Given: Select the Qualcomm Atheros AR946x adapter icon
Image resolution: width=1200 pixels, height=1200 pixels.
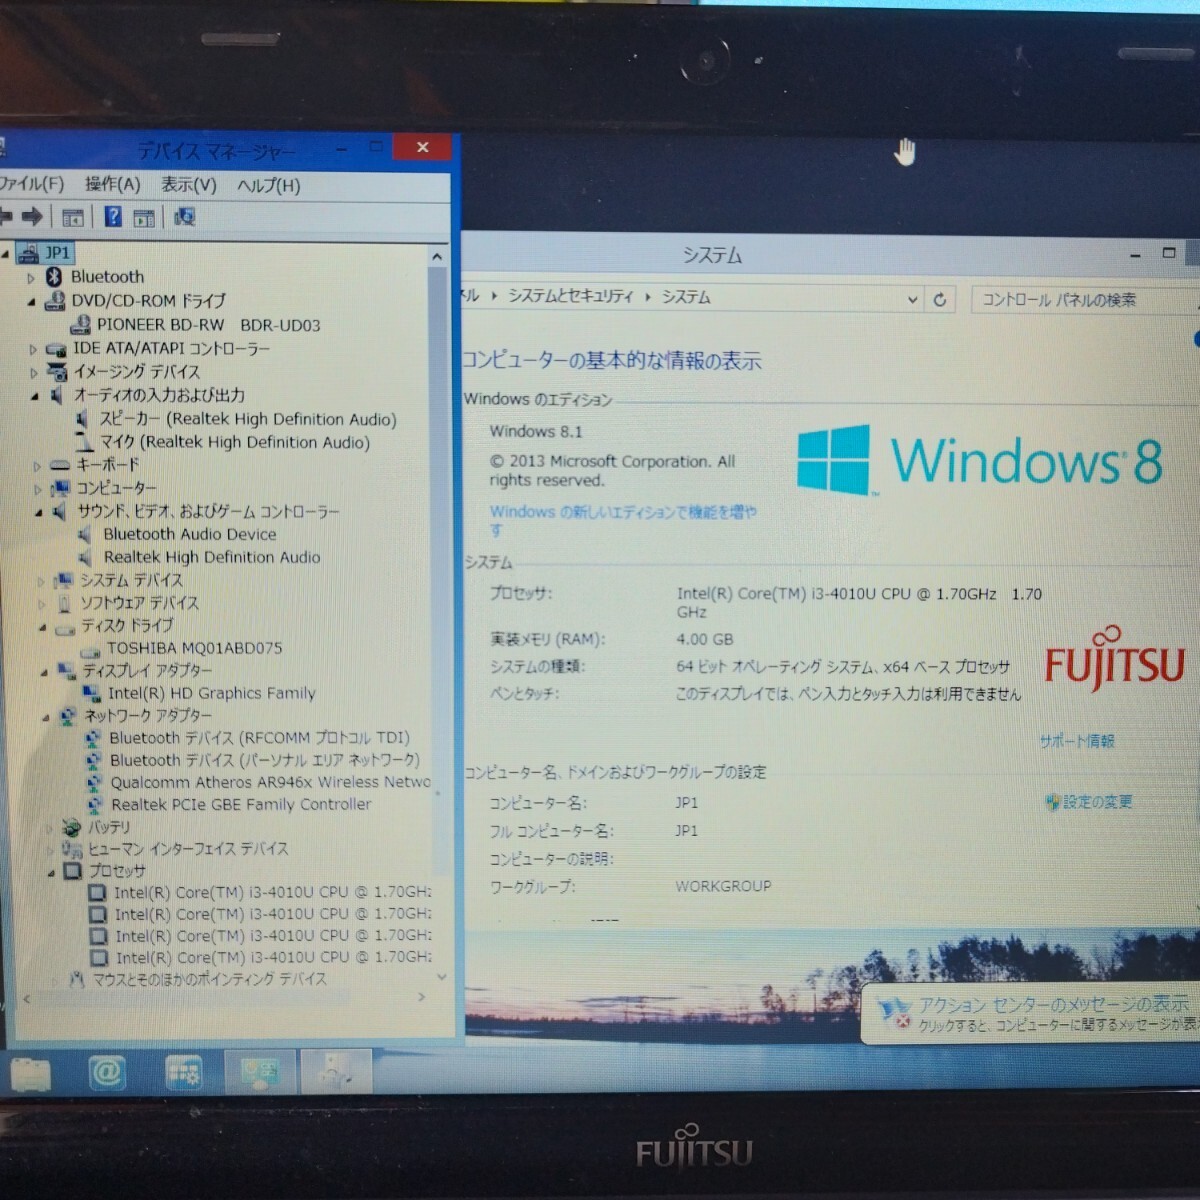Looking at the screenshot, I should (x=94, y=783).
